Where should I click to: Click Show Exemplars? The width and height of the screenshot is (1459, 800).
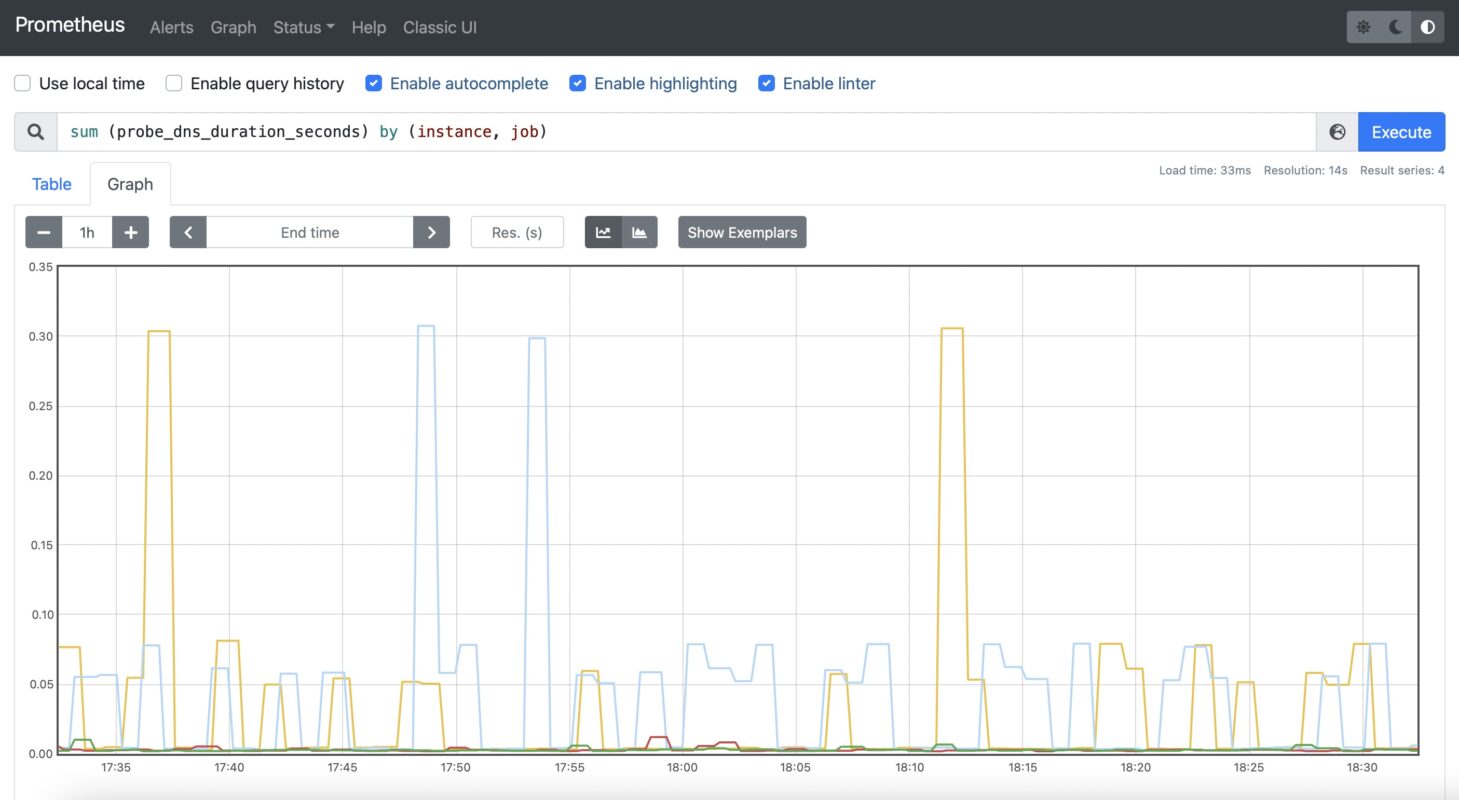tap(742, 231)
